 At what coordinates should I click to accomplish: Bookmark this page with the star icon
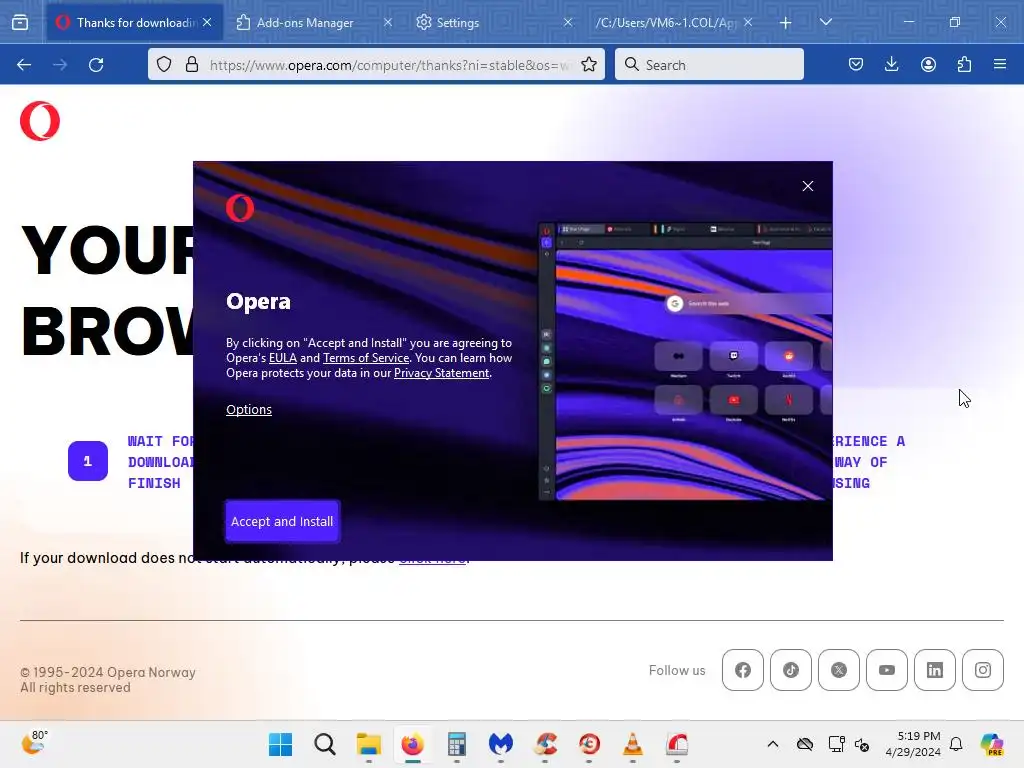coord(589,65)
